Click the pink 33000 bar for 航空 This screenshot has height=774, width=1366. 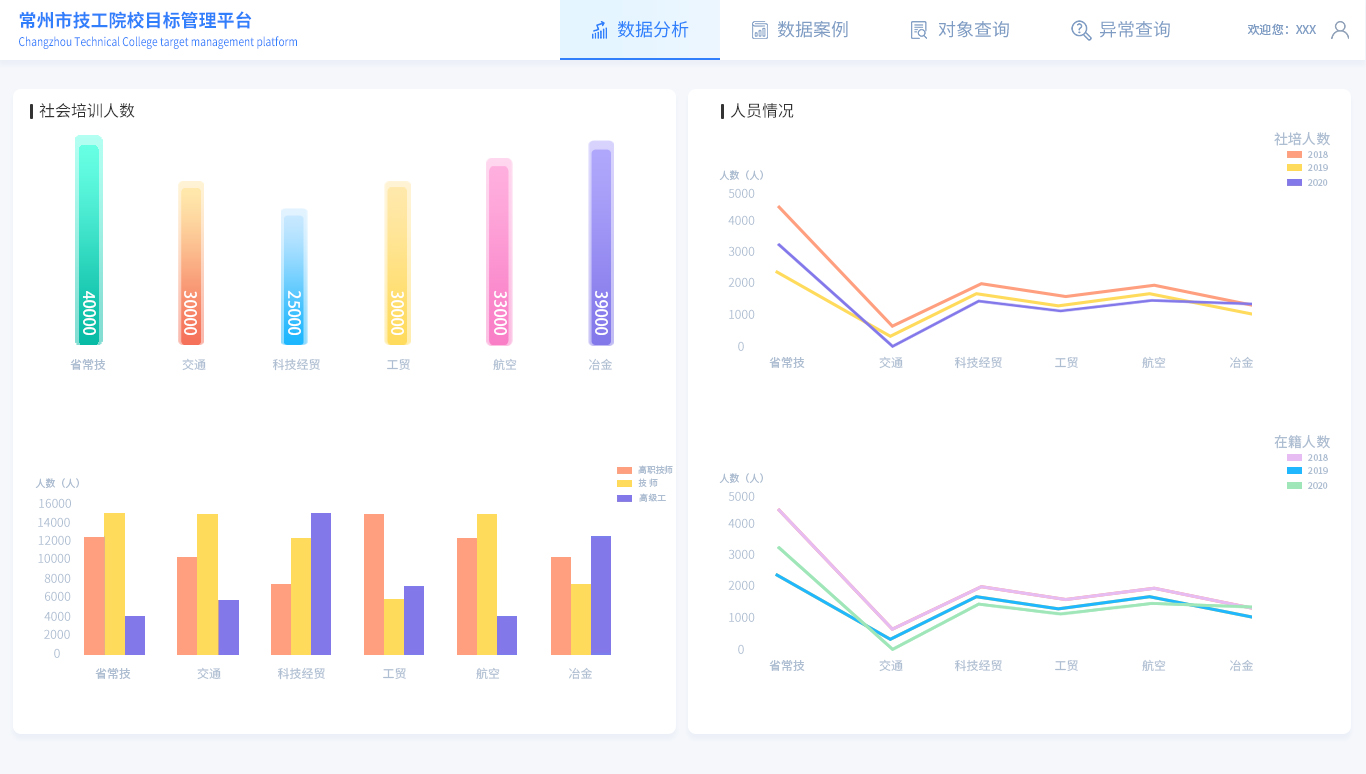[499, 255]
